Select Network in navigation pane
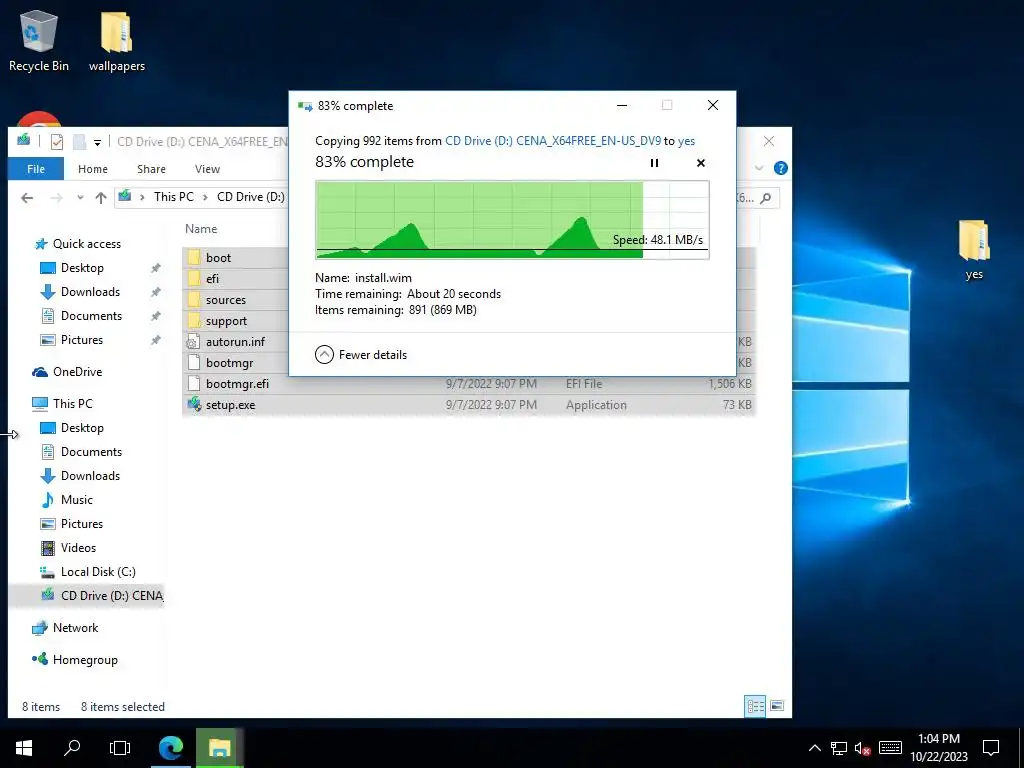The image size is (1024, 768). [x=75, y=628]
